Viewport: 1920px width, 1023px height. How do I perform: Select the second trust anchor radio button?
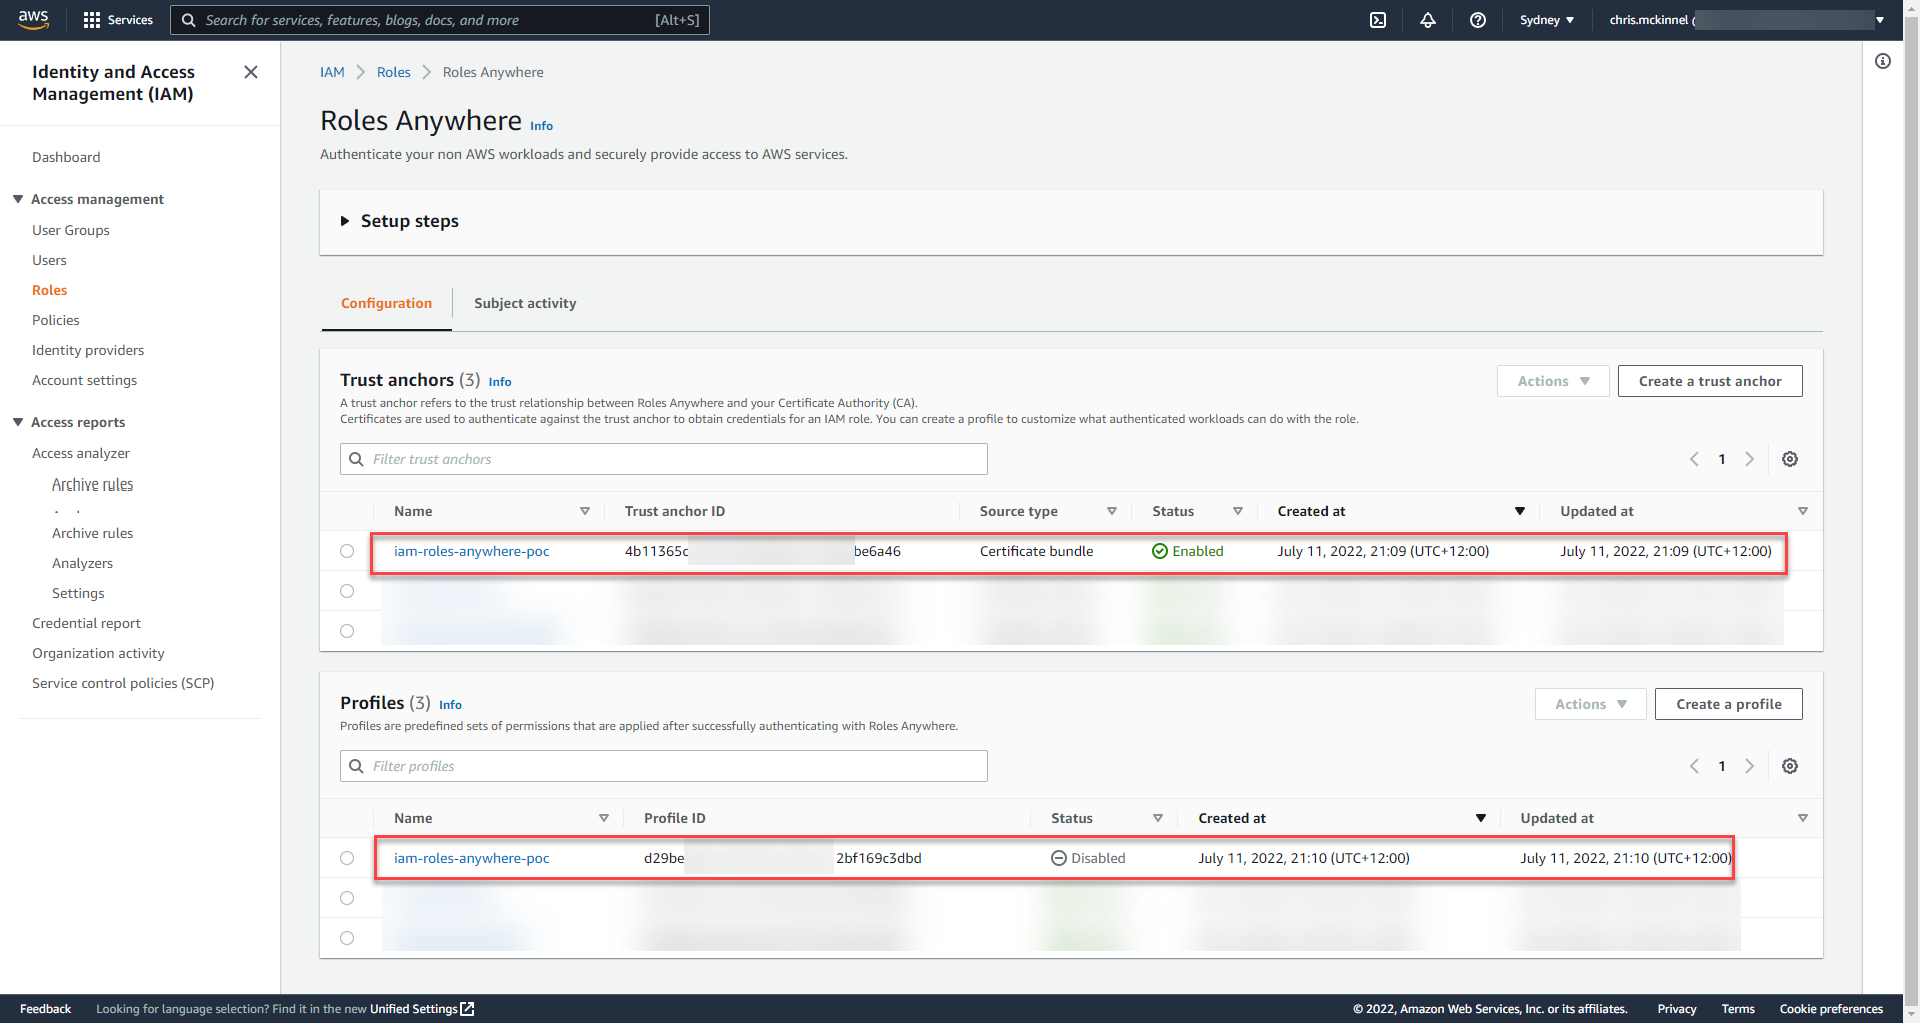(347, 591)
